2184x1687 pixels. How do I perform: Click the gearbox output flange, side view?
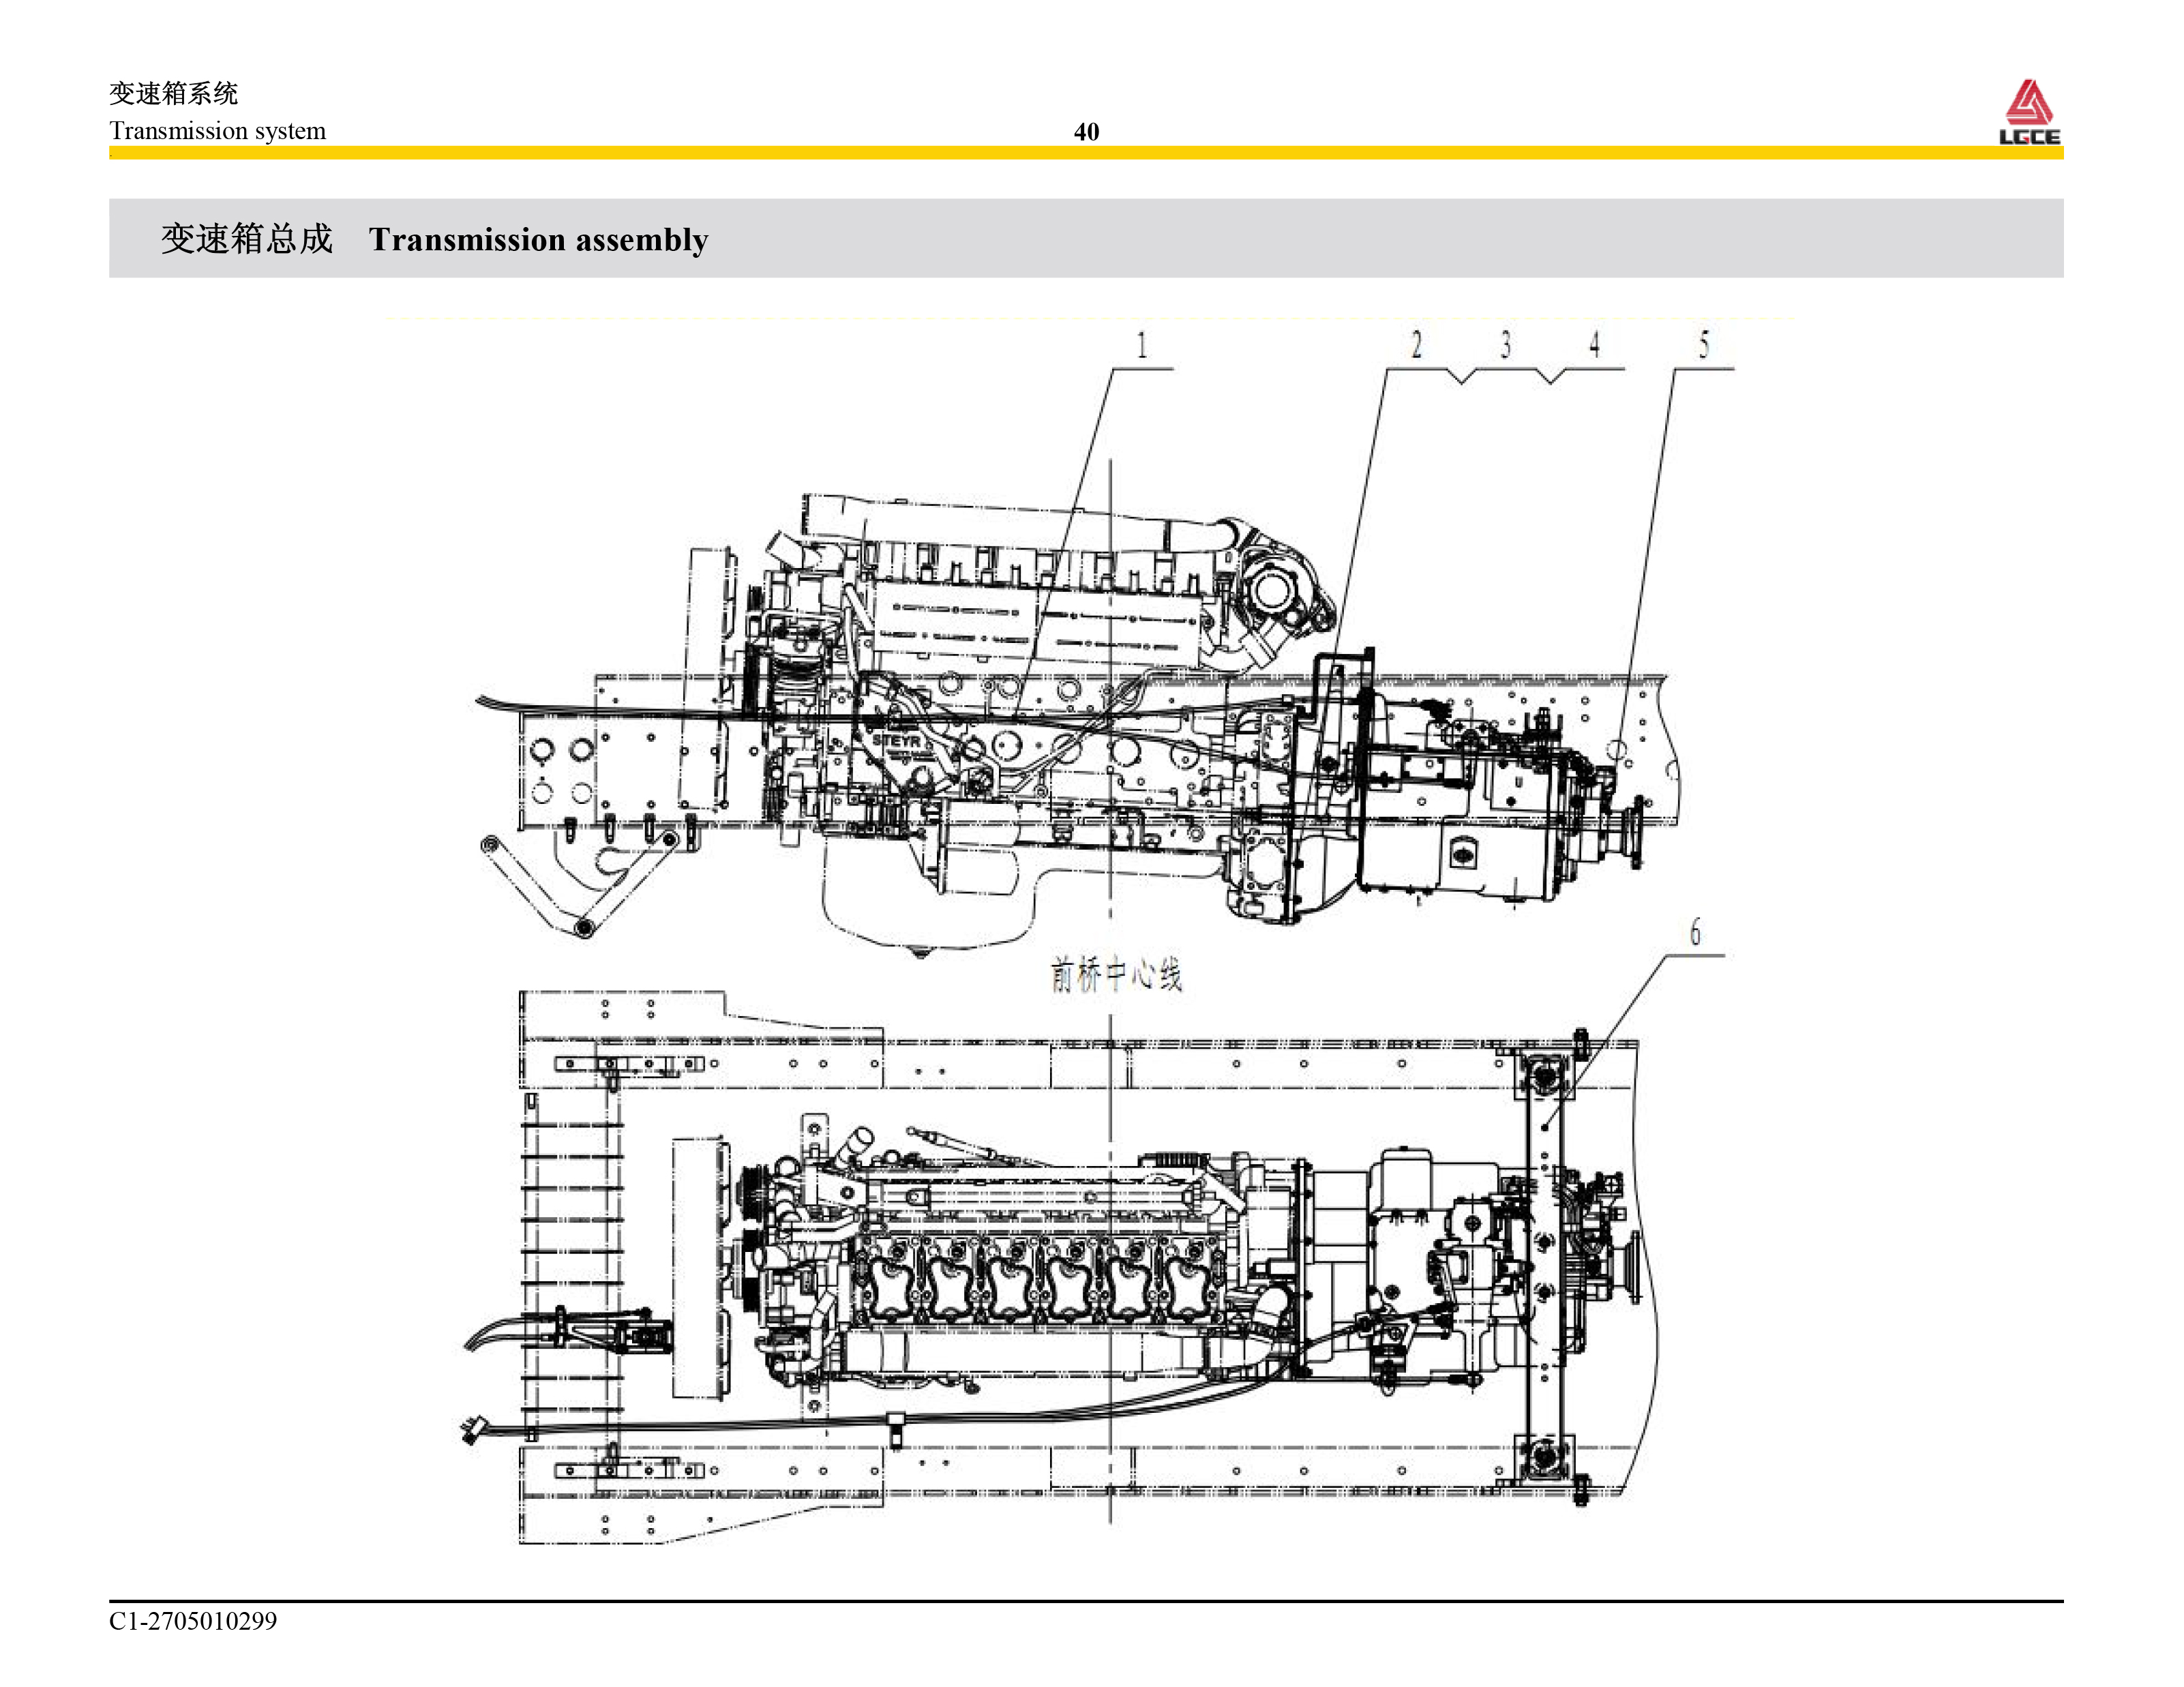[1637, 832]
